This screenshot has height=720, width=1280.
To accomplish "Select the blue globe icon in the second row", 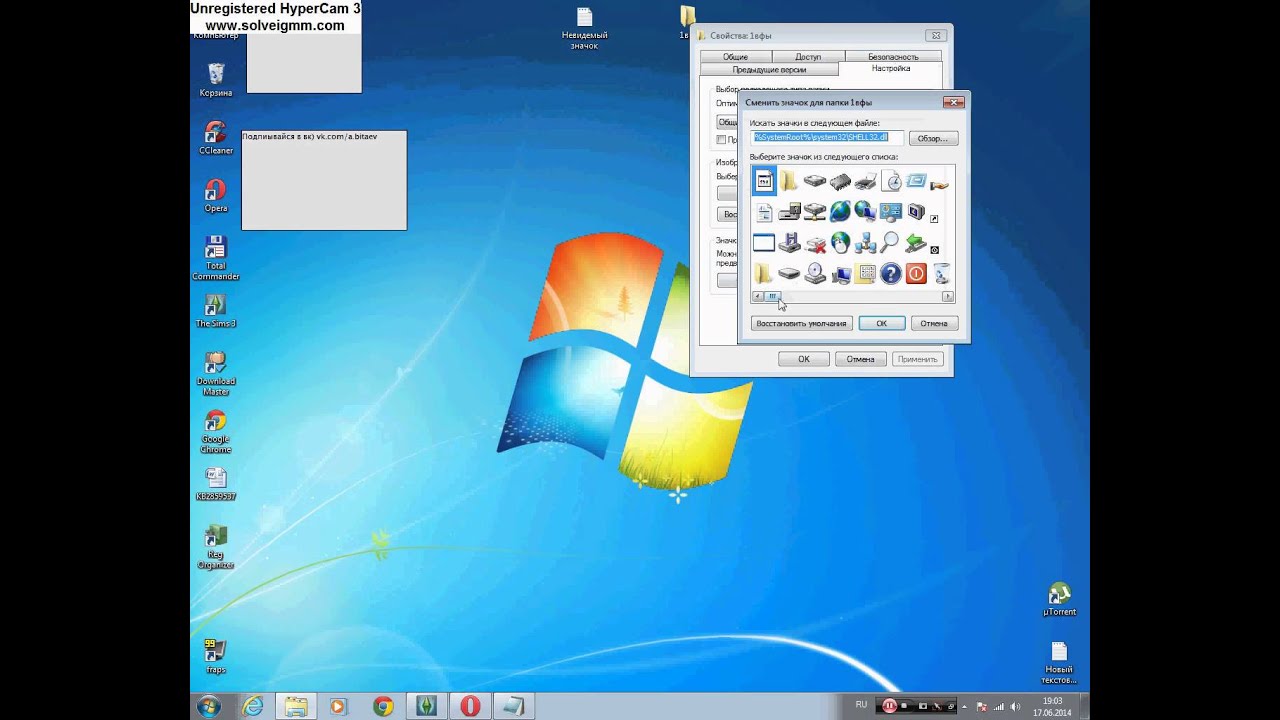I will click(840, 212).
